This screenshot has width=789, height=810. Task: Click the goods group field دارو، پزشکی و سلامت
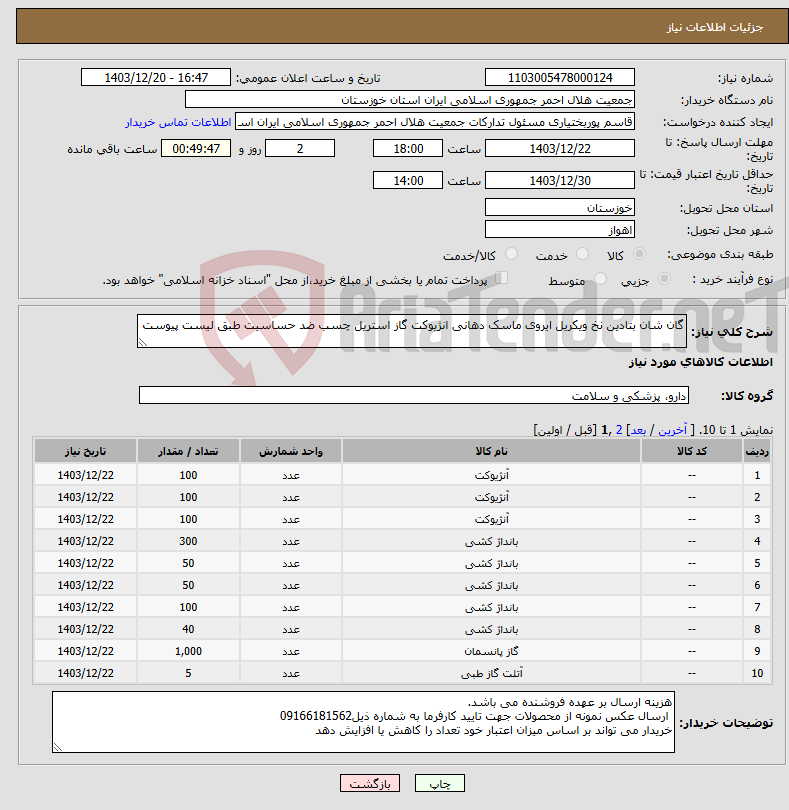point(413,395)
